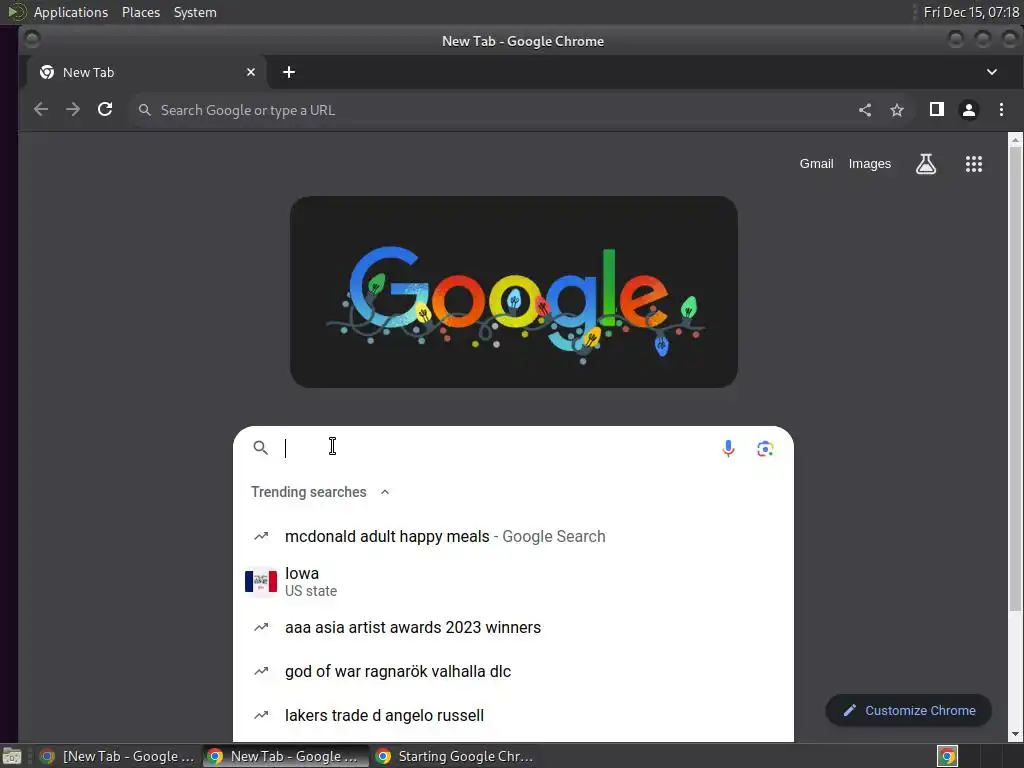Click trending icon beside god of war ragnarök
1024x768 pixels.
pyautogui.click(x=261, y=671)
